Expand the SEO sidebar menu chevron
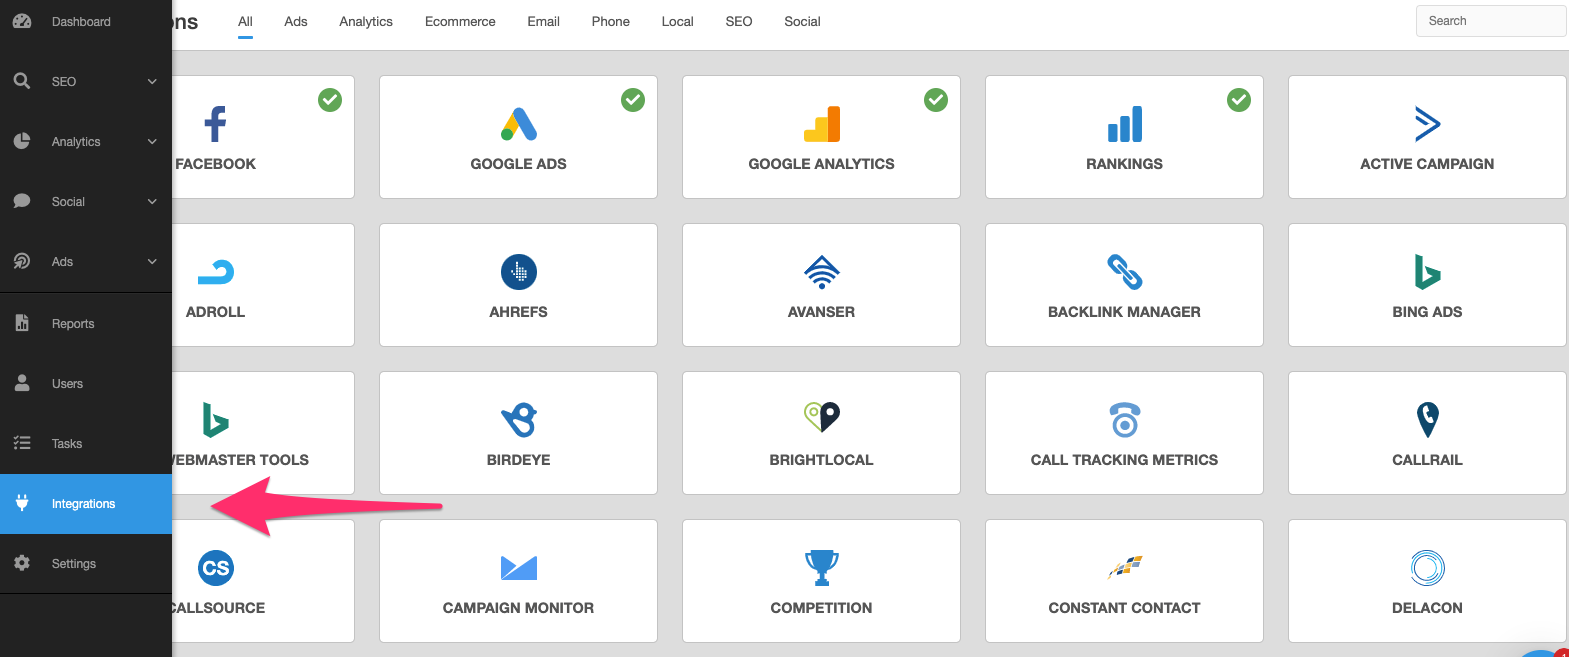This screenshot has height=657, width=1569. point(152,81)
